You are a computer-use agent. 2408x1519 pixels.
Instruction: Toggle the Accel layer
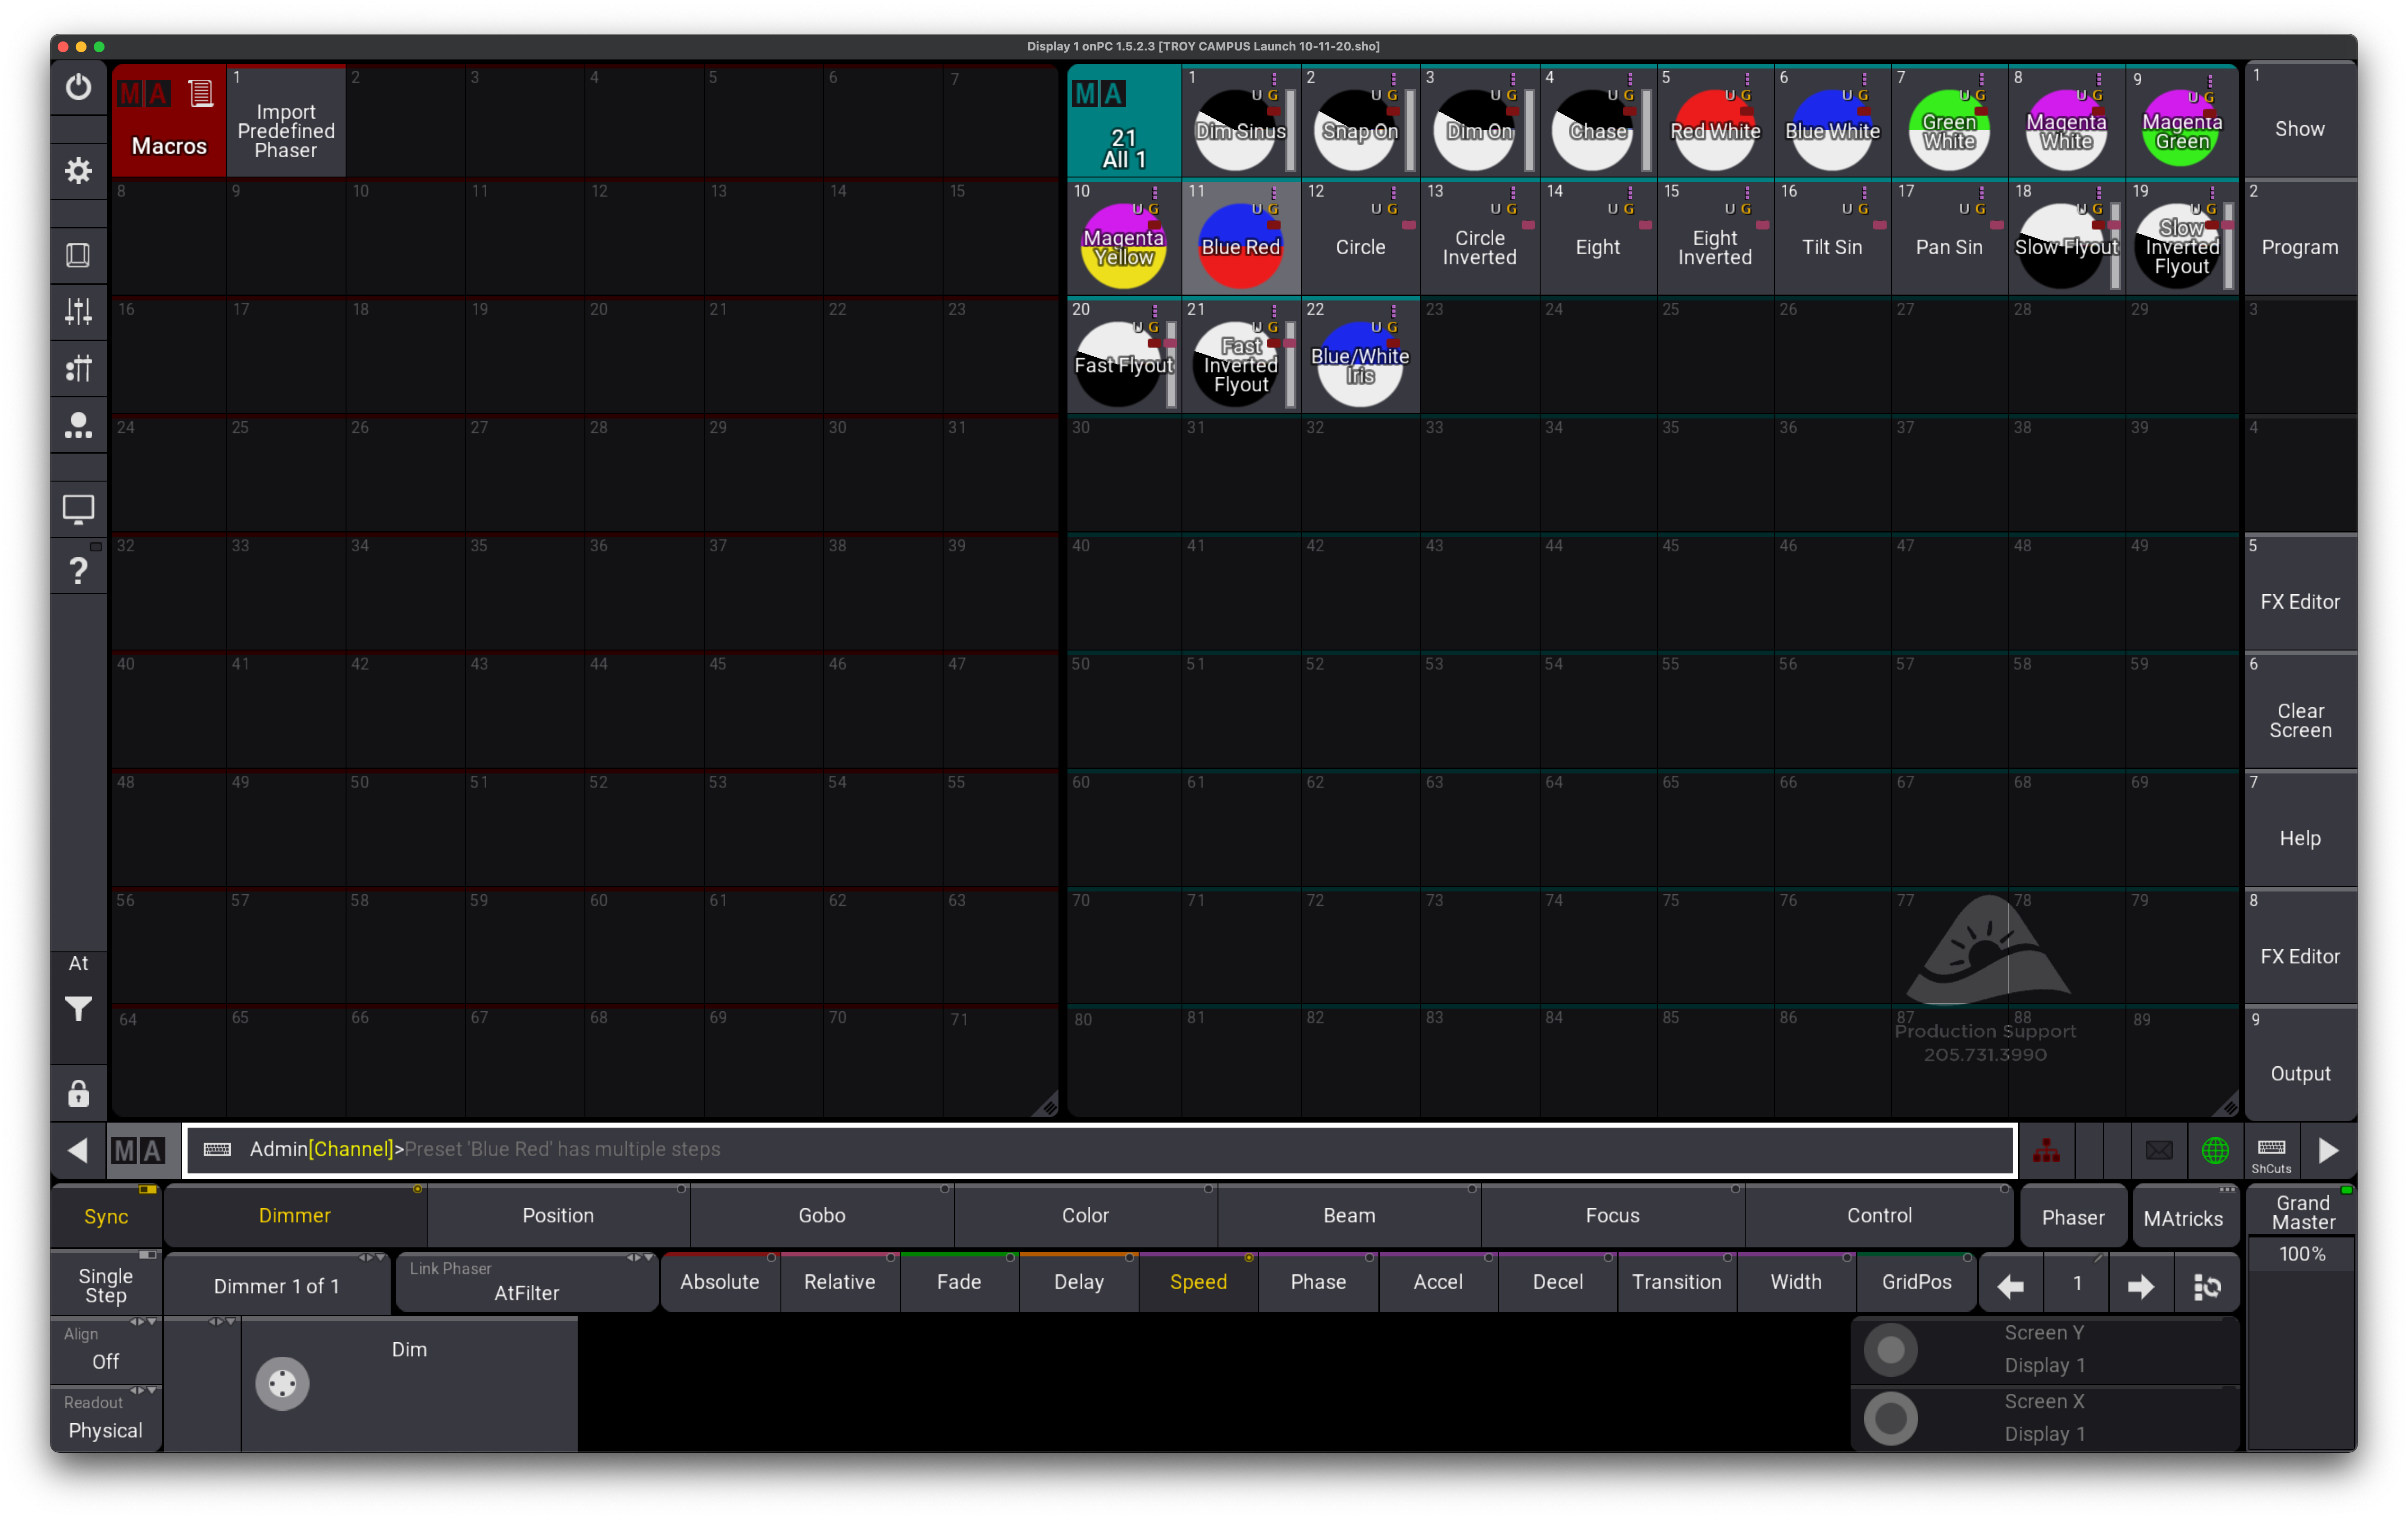click(1438, 1282)
